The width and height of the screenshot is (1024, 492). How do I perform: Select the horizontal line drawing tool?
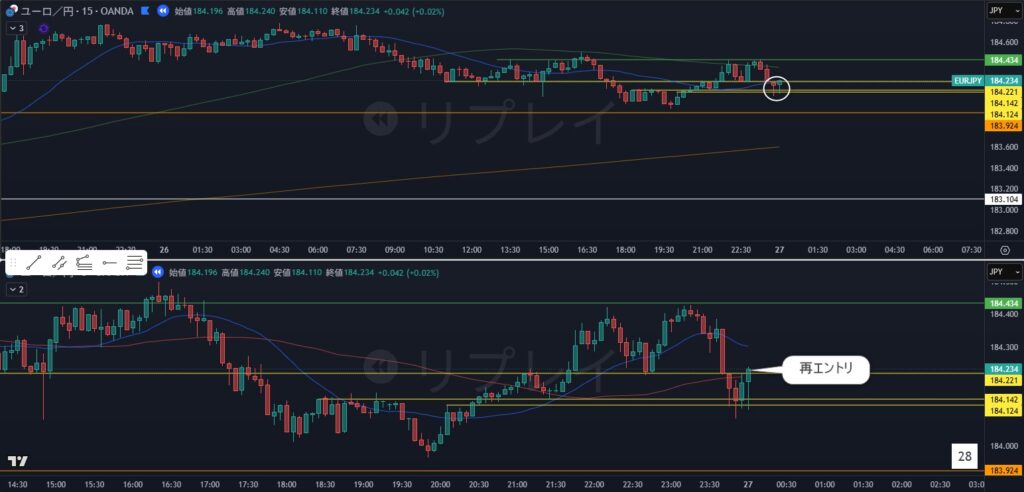tap(134, 263)
